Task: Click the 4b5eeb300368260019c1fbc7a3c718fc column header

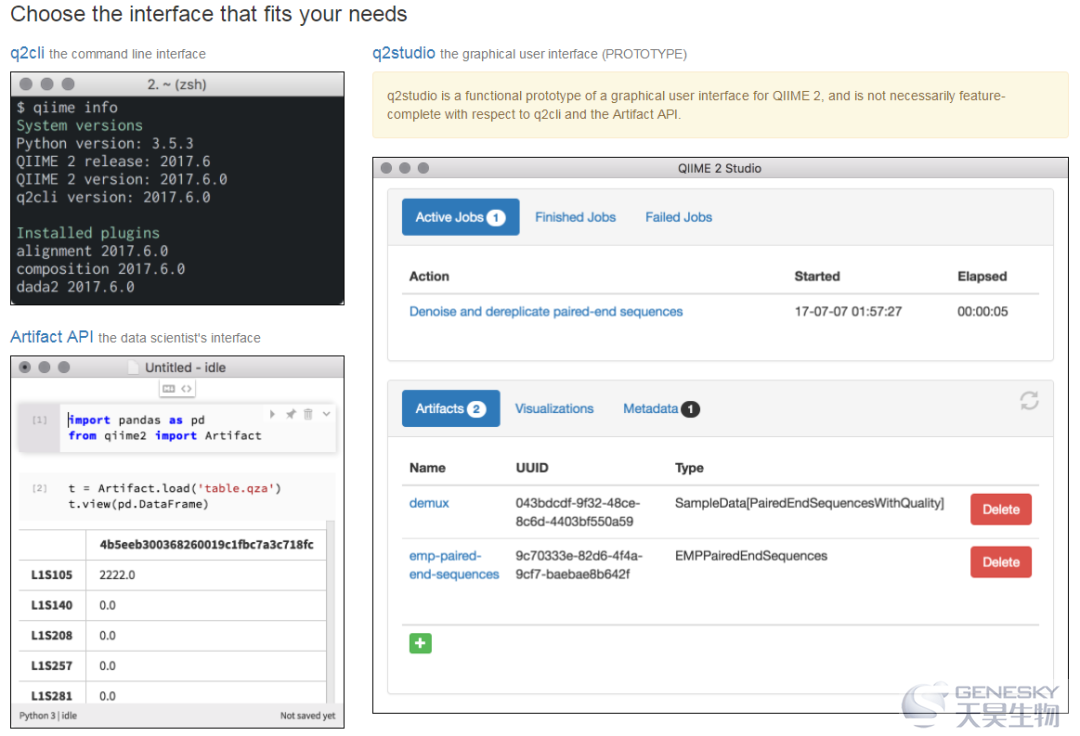Action: click(x=207, y=545)
